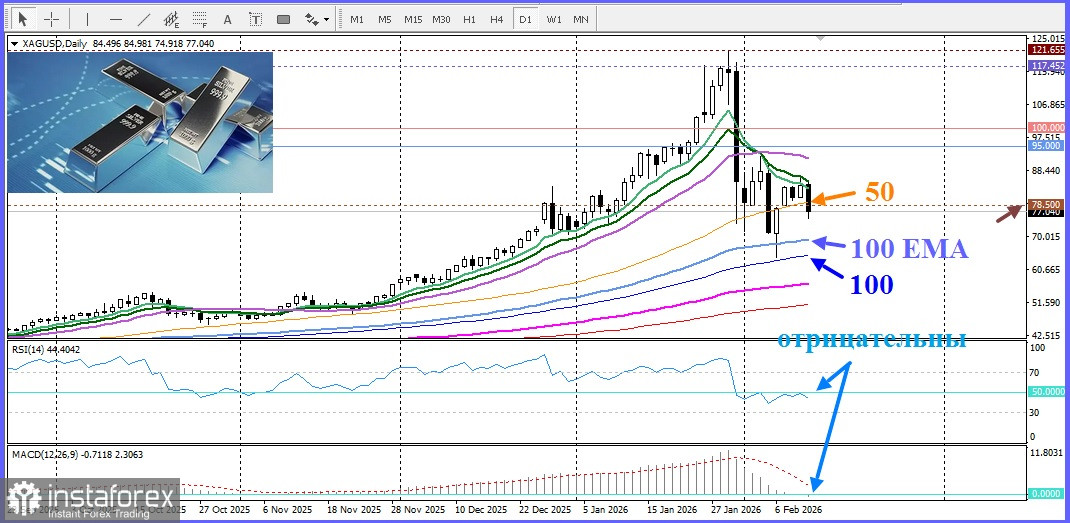Click the 18 Nov 2025 date label
Screen dimensions: 1070x523
[x=356, y=509]
